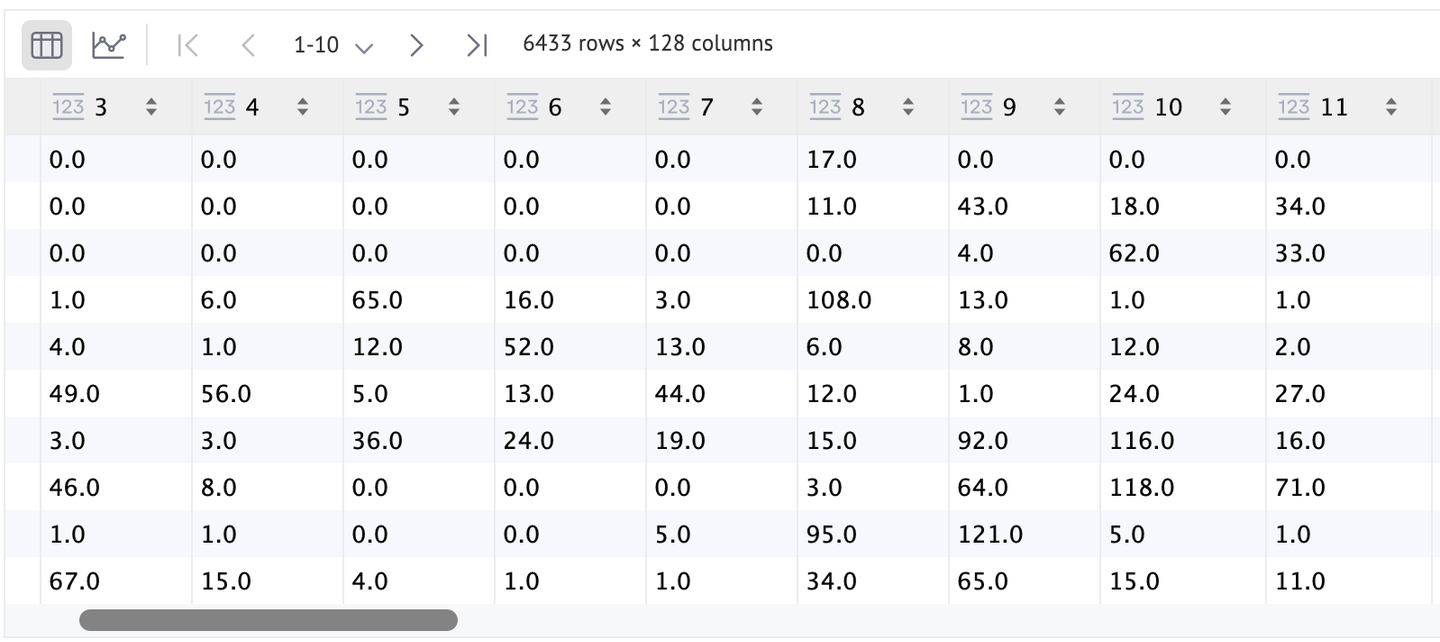
Task: Go to last page arrow
Action: (477, 45)
